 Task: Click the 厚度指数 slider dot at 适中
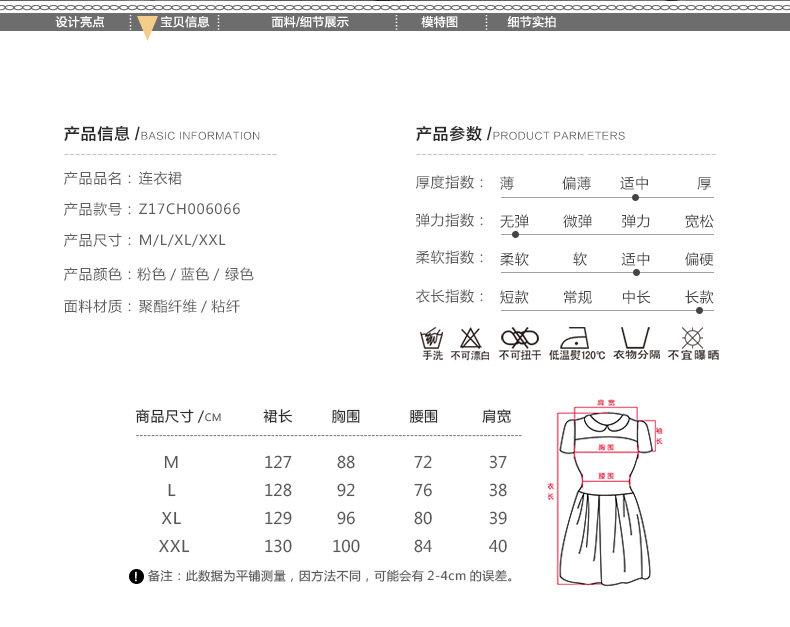(635, 197)
